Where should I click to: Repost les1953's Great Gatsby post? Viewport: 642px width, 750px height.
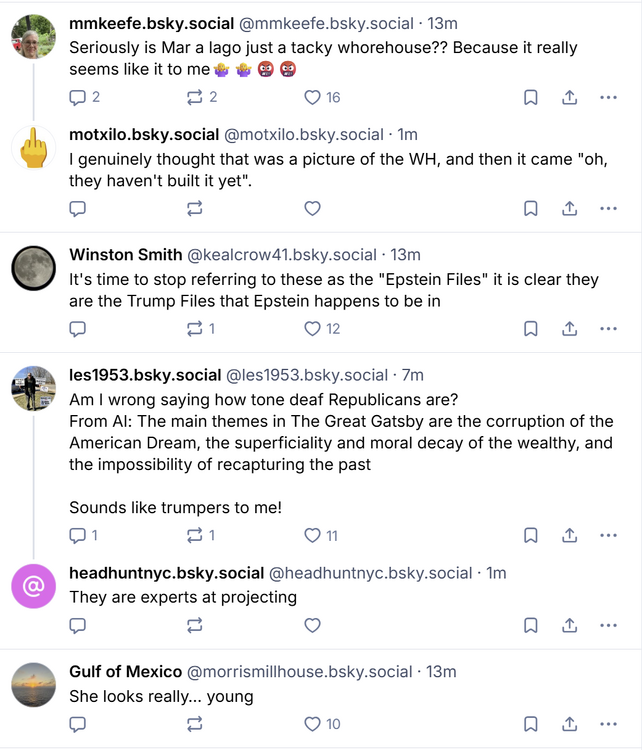[x=195, y=535]
